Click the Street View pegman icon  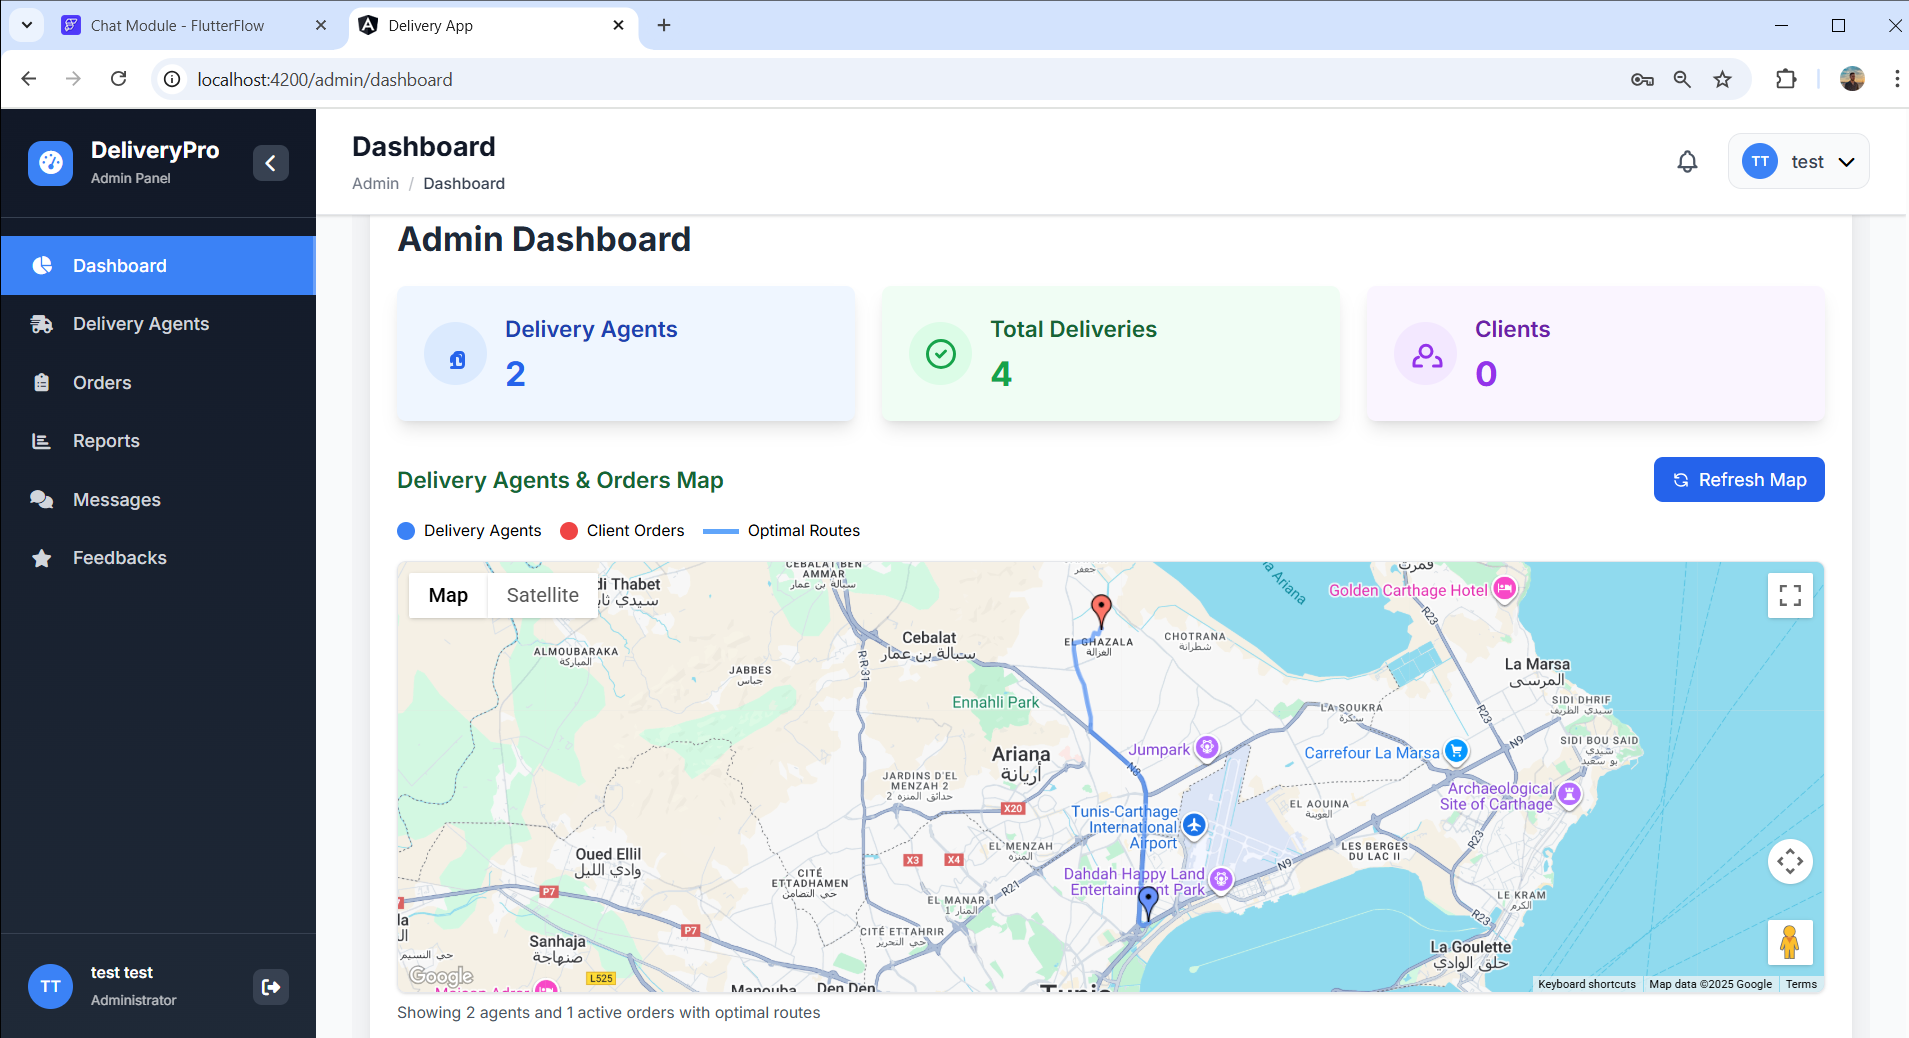point(1790,942)
